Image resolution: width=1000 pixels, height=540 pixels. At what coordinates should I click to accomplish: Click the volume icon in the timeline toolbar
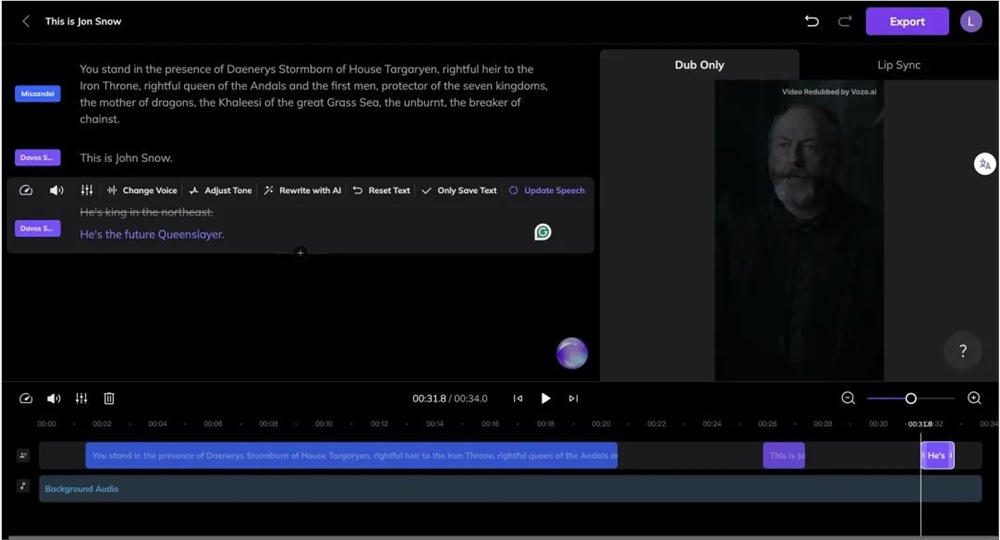[54, 398]
